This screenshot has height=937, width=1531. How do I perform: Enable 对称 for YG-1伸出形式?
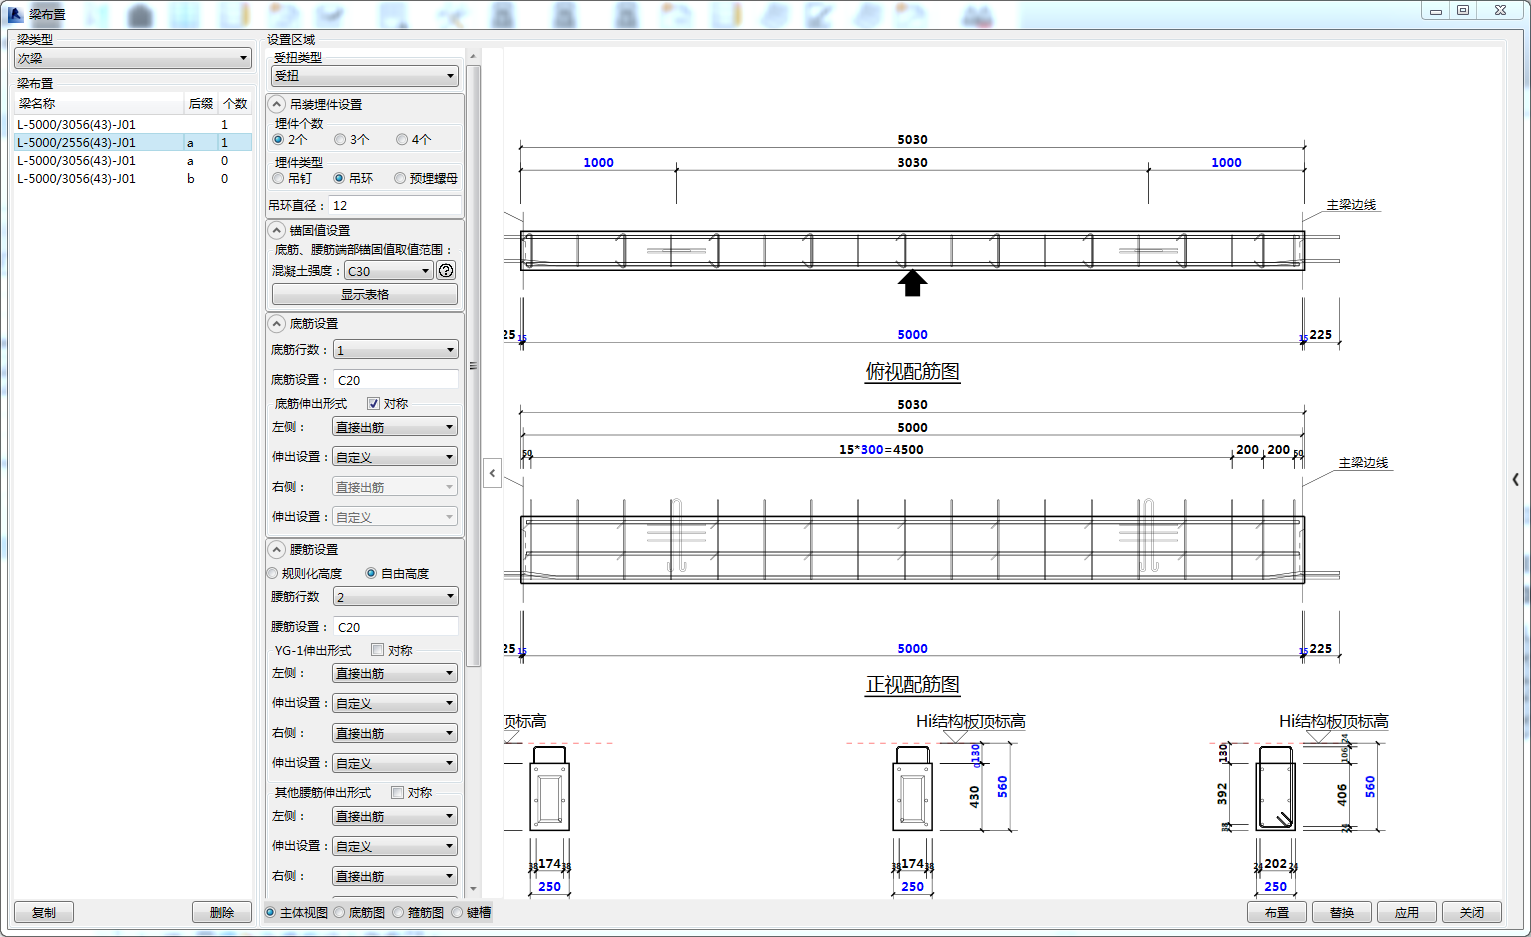pos(377,650)
